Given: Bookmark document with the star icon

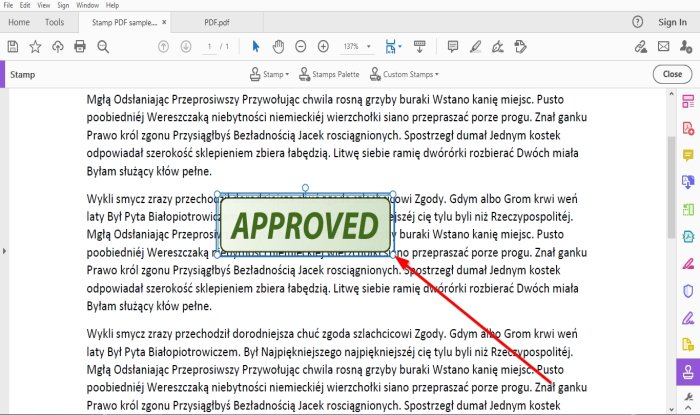Looking at the screenshot, I should 35,46.
